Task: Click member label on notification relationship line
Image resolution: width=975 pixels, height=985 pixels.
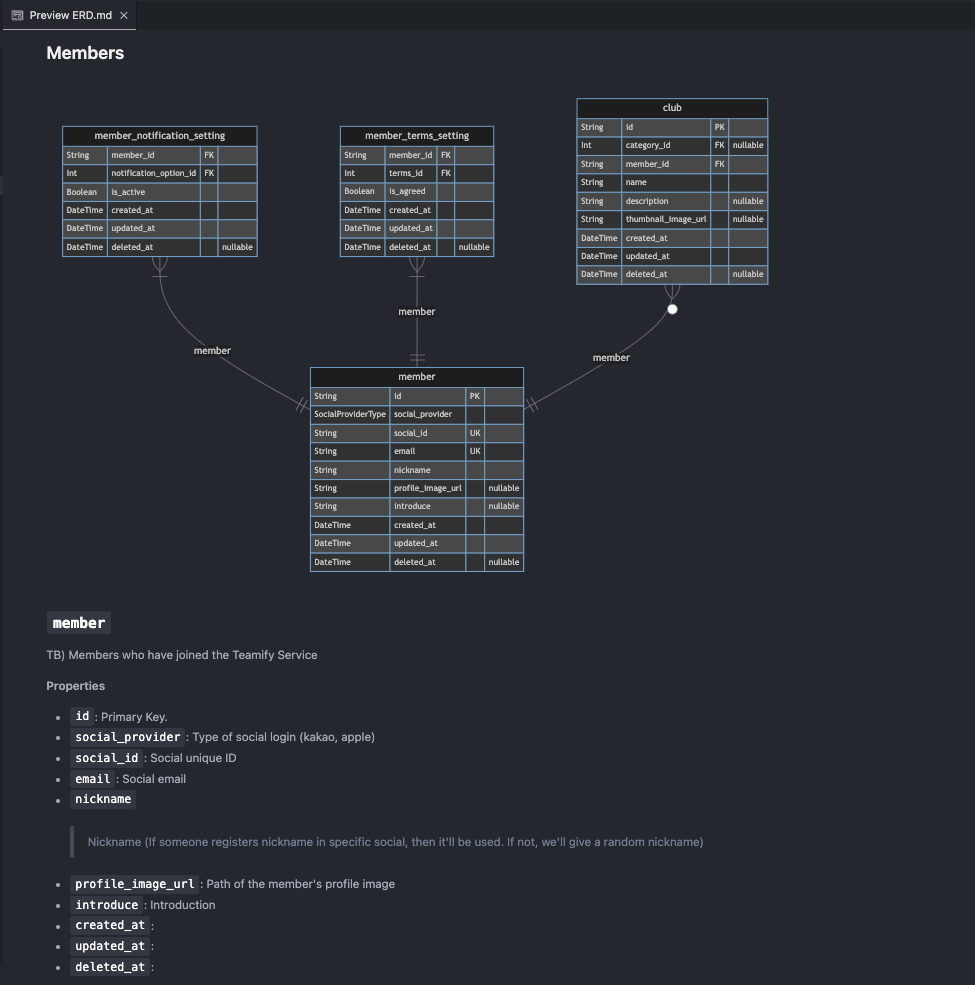Action: [x=212, y=351]
